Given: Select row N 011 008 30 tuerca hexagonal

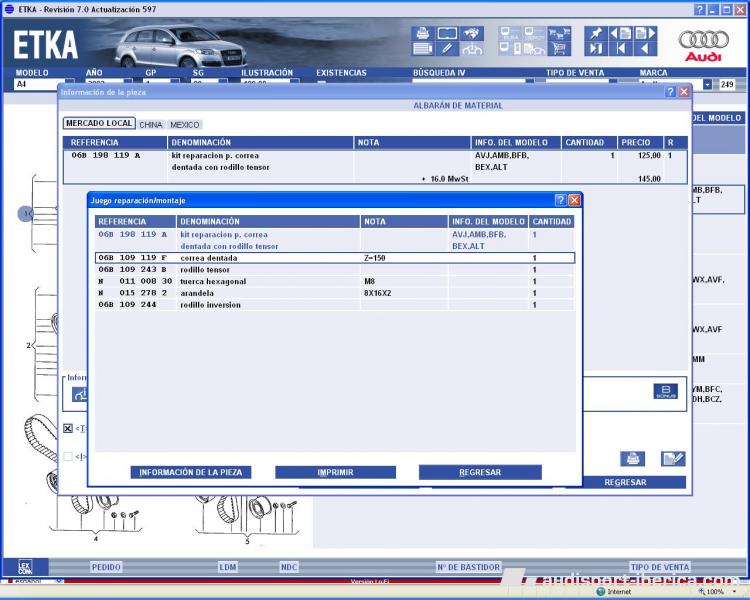Looking at the screenshot, I should [x=335, y=281].
